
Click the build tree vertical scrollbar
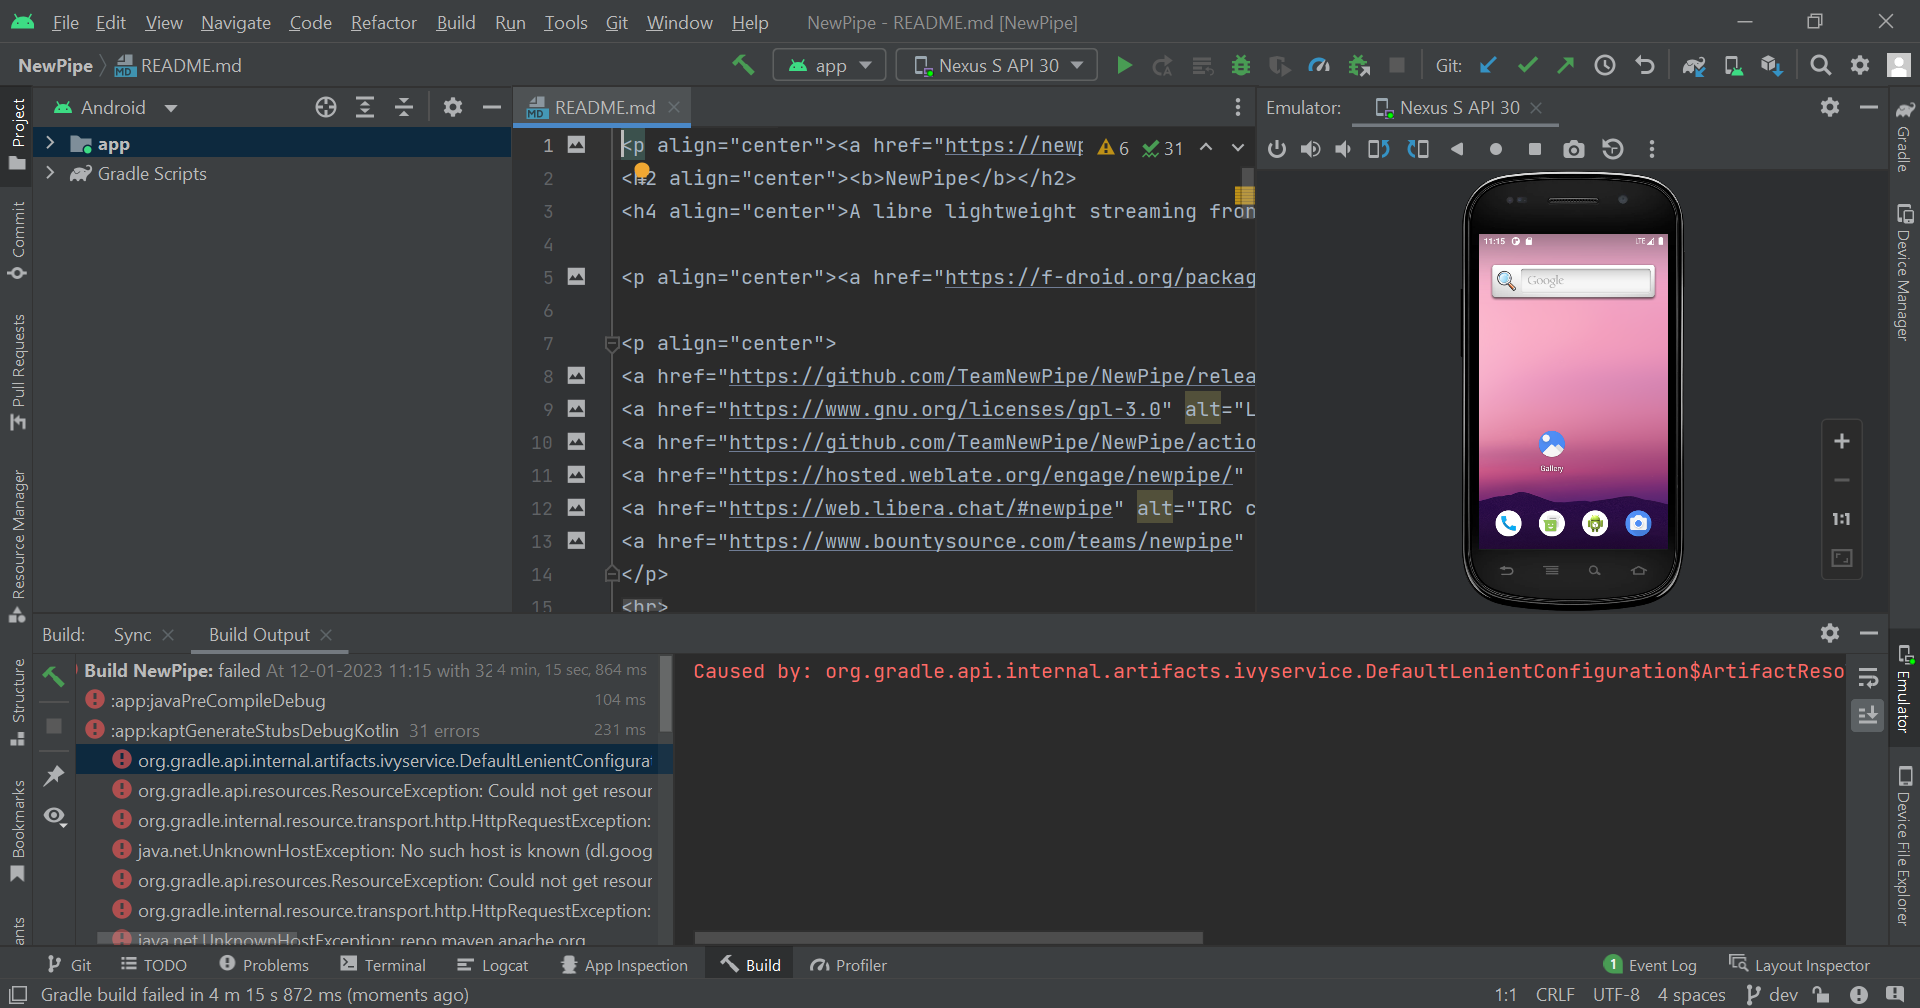coord(666,694)
